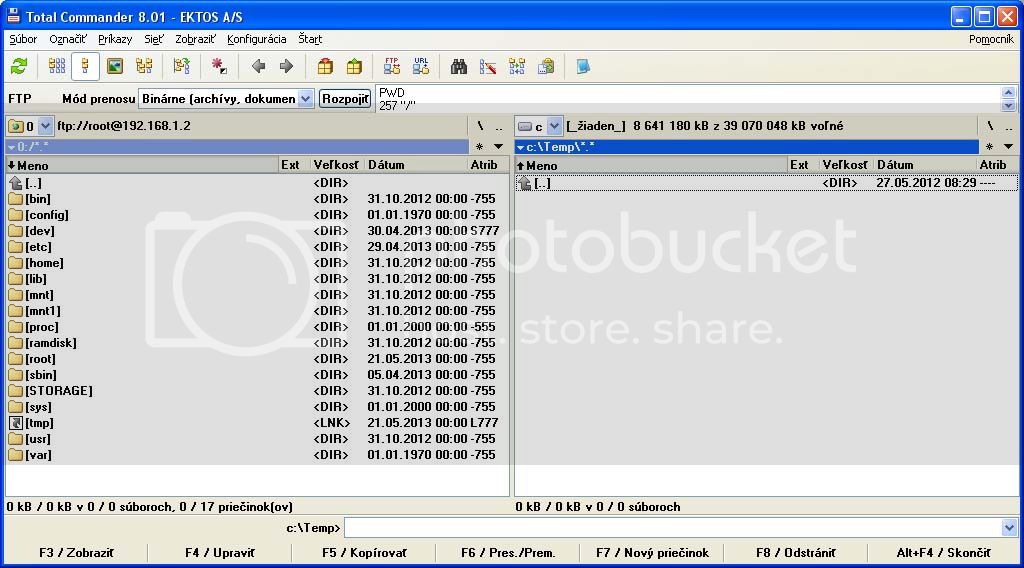
Task: Open the synchronize directories icon
Action: 517,66
